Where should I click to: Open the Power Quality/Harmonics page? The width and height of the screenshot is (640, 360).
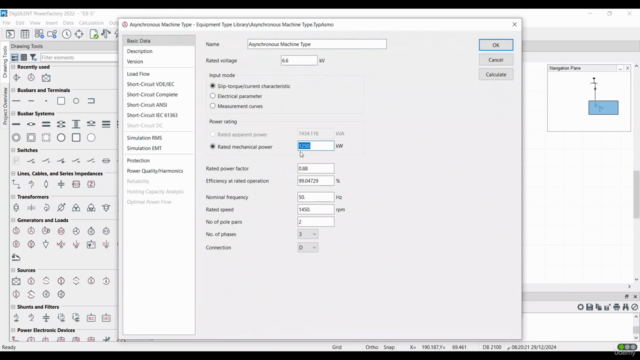click(x=155, y=171)
